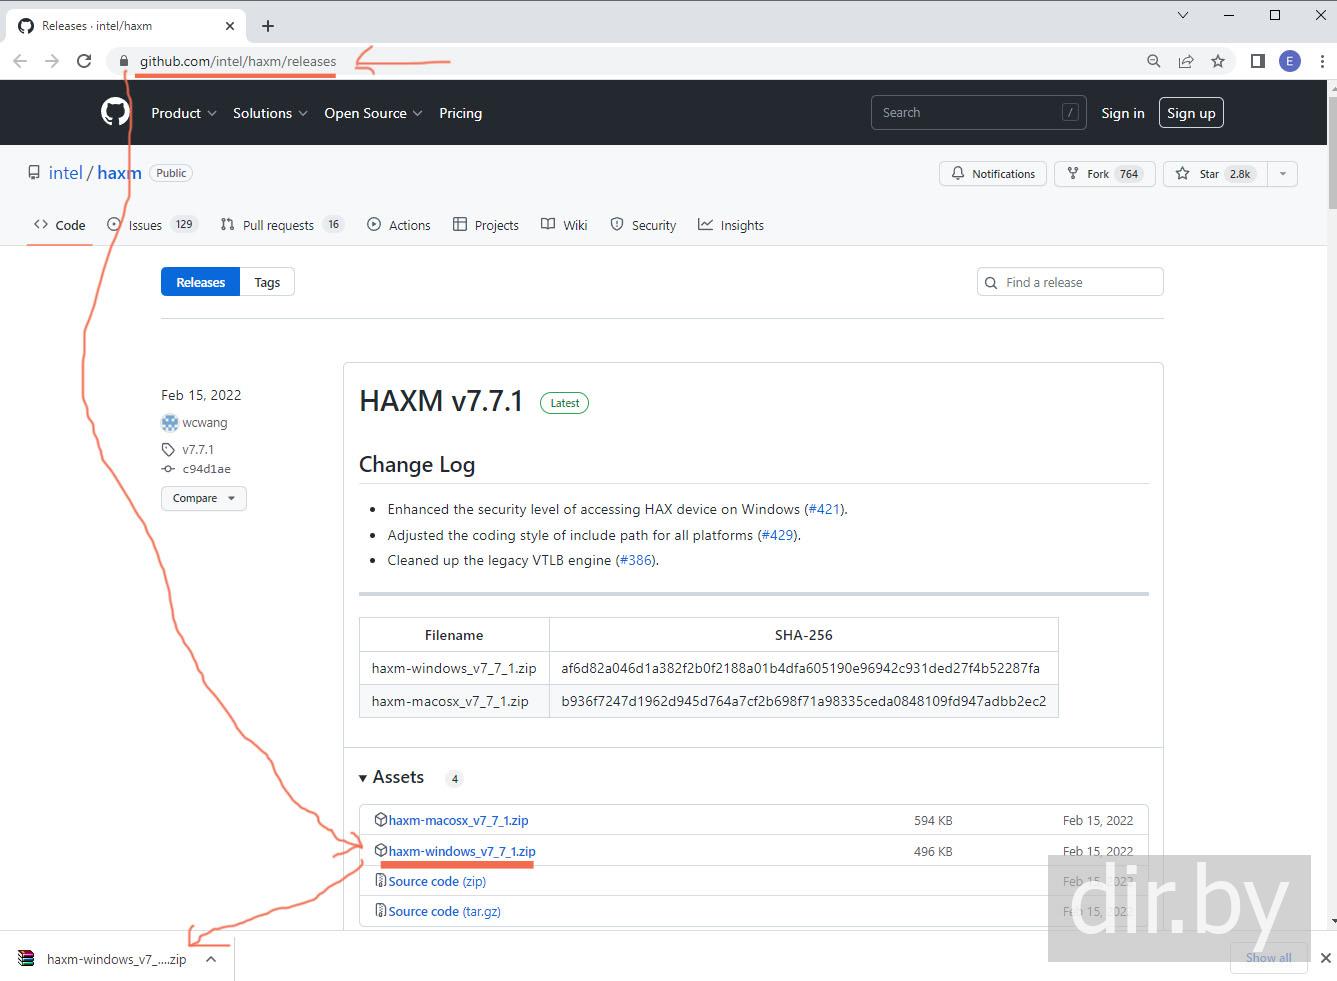This screenshot has width=1337, height=981.
Task: Download haxm-windows_v7_7_1.zip asset
Action: point(462,851)
